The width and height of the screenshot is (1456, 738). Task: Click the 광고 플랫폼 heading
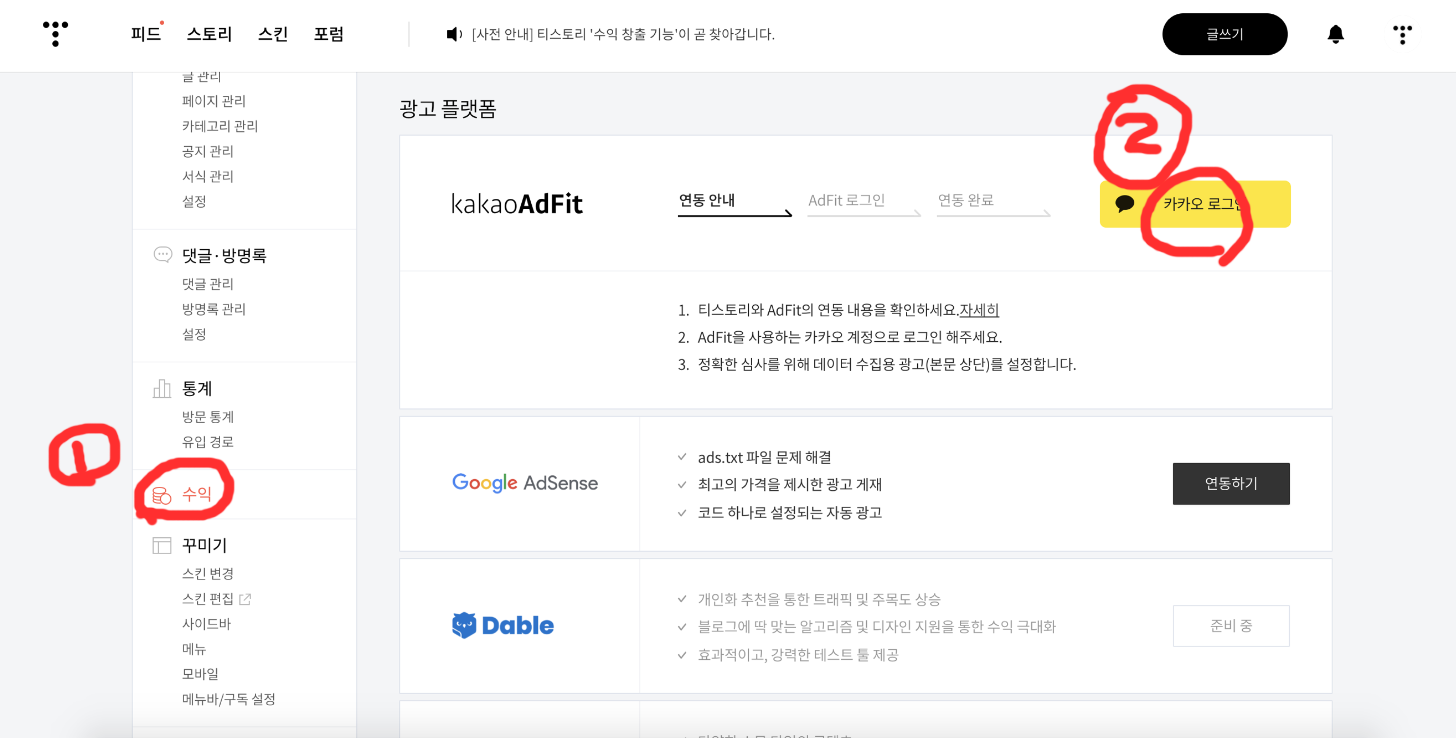click(448, 108)
